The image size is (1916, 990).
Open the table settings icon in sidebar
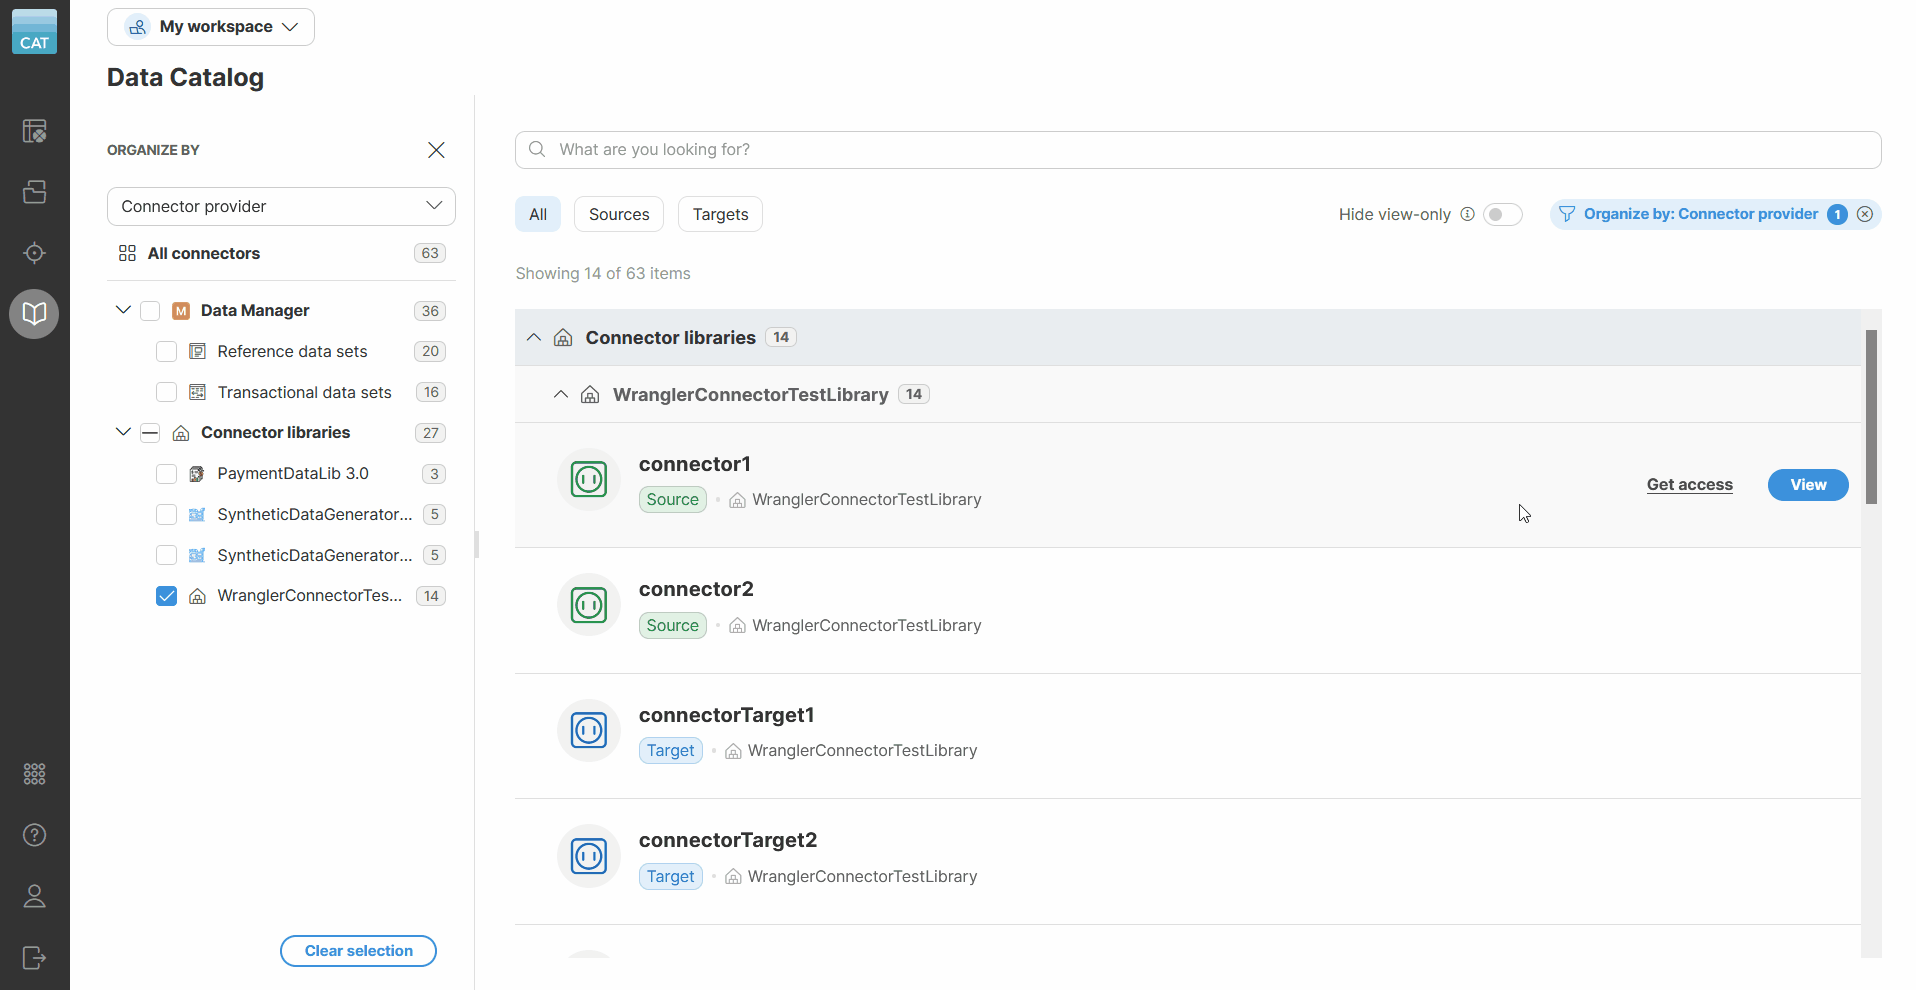[34, 131]
